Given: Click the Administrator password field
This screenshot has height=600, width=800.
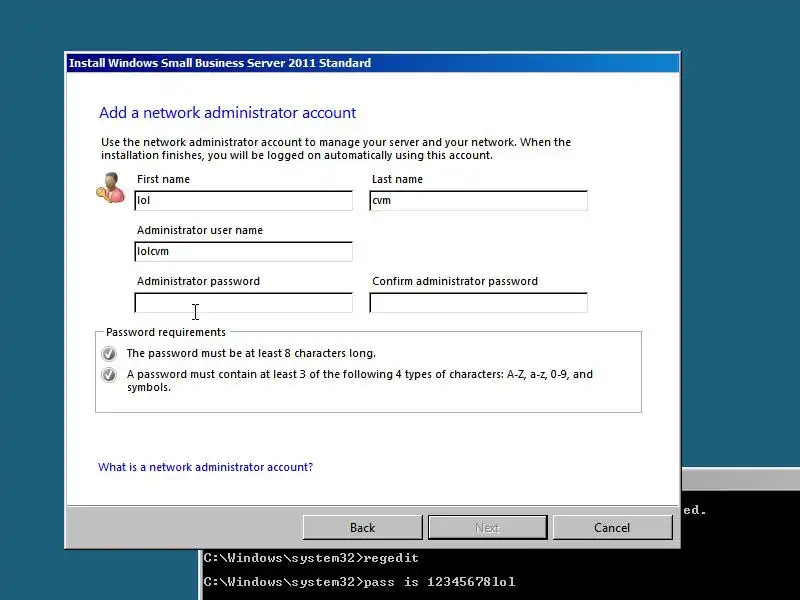Looking at the screenshot, I should click(243, 303).
